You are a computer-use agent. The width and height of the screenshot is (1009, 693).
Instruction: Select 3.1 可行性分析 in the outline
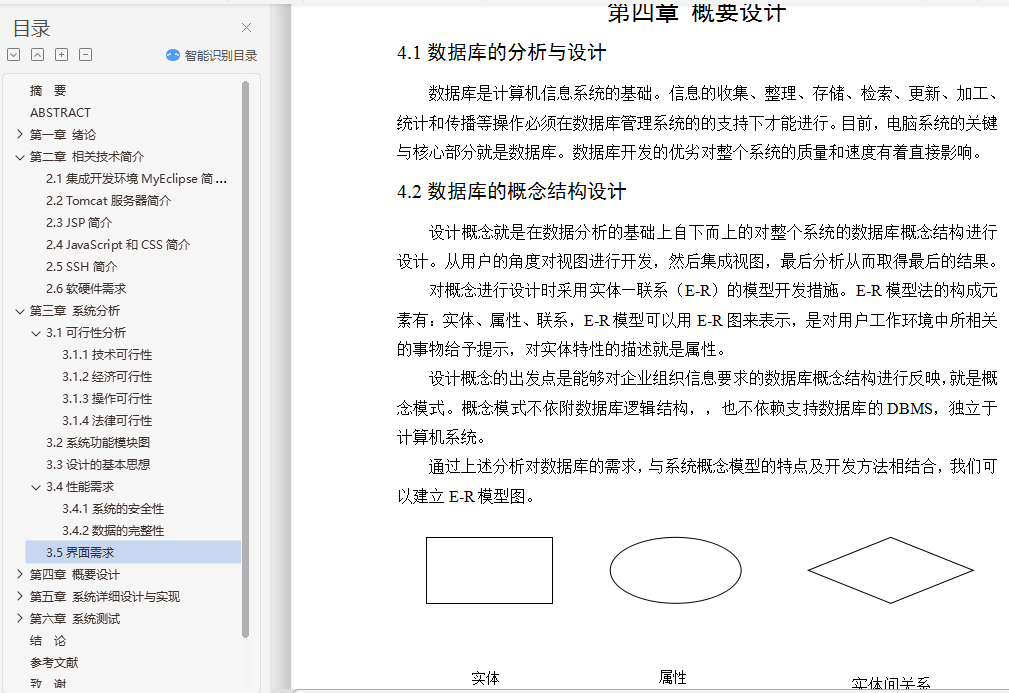[86, 333]
